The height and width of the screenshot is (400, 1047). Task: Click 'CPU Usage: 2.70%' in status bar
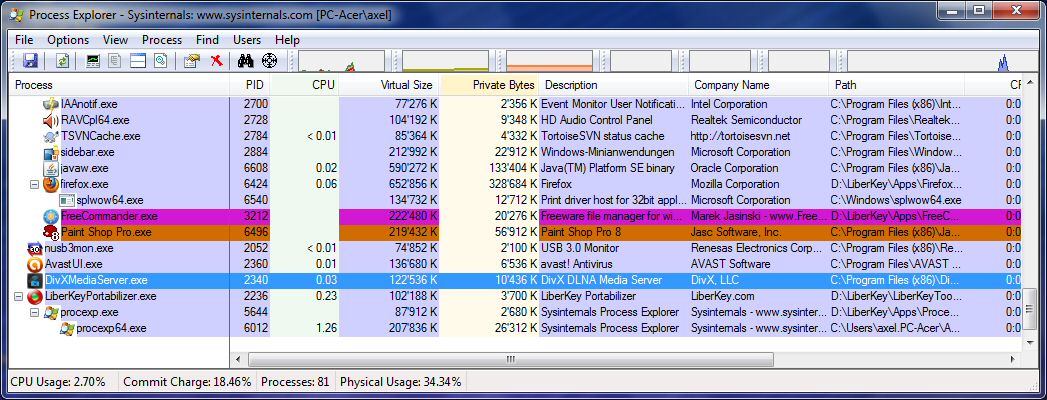[58, 382]
